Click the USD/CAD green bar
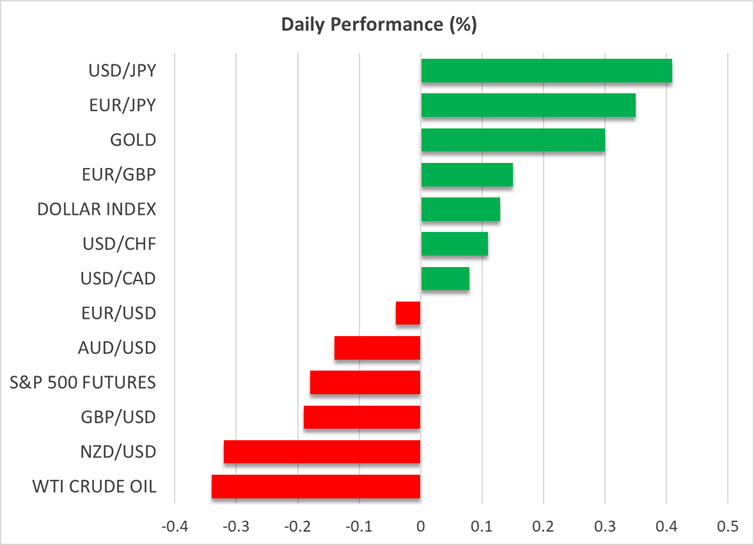The height and width of the screenshot is (545, 754). pyautogui.click(x=445, y=279)
